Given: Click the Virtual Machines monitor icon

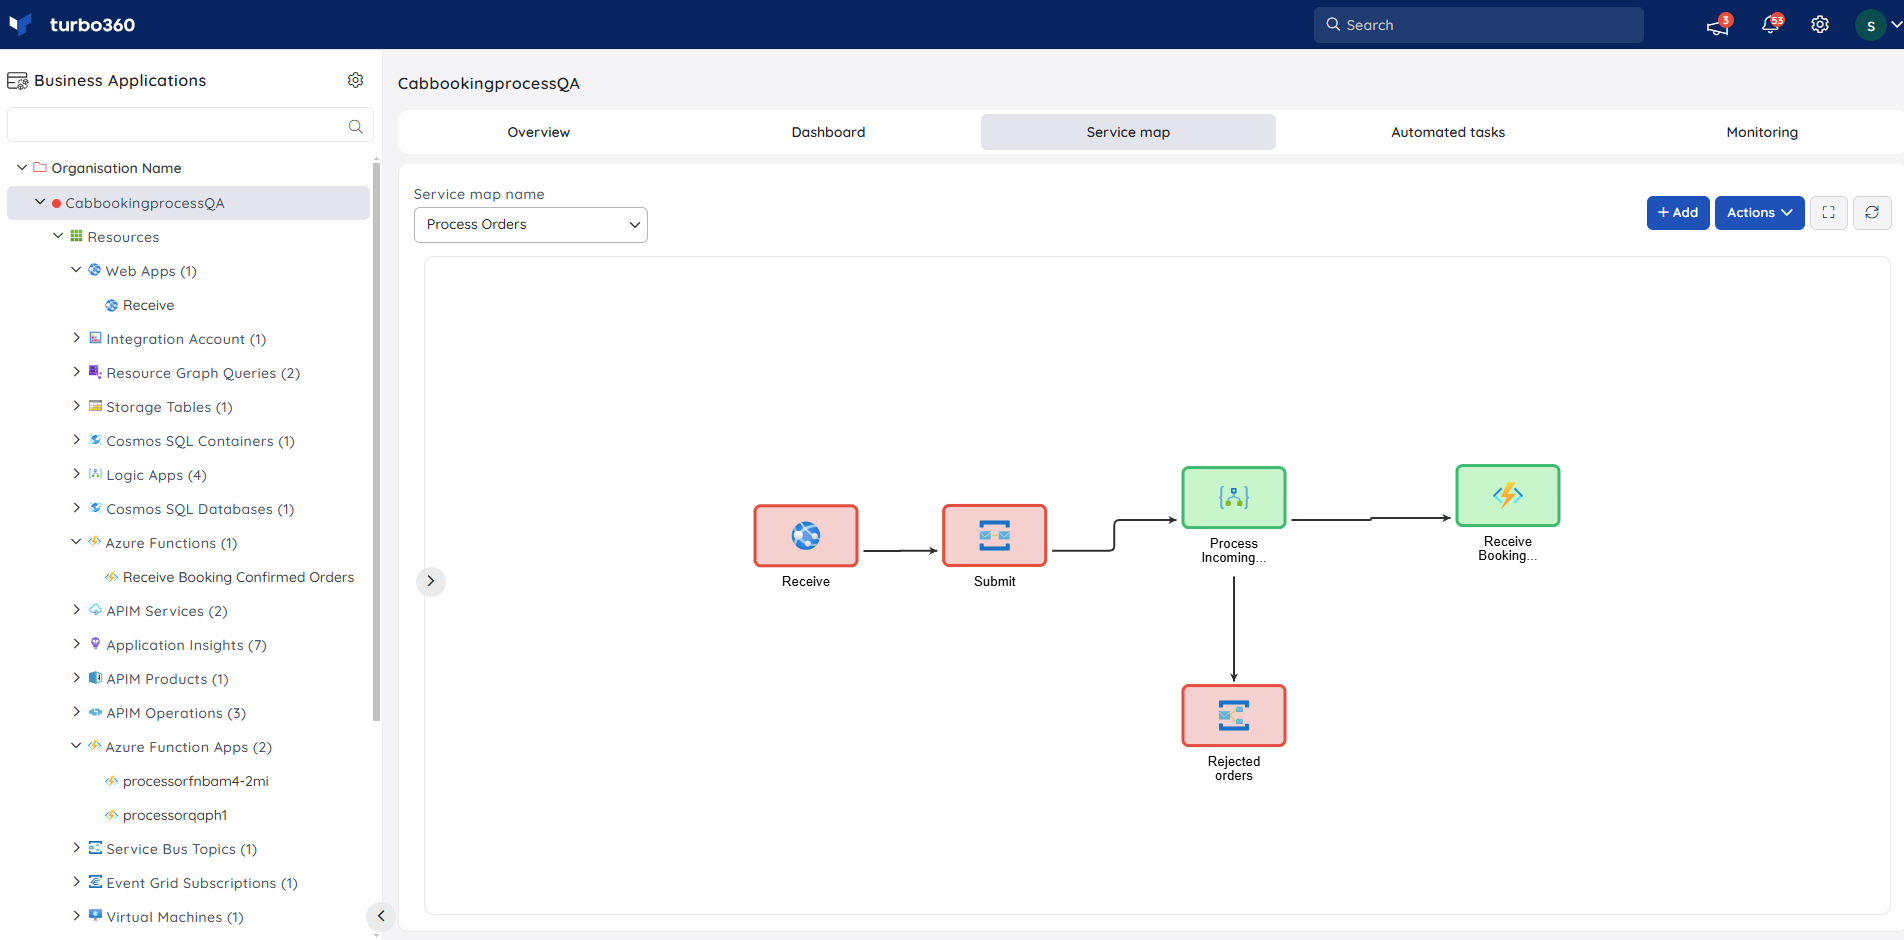Looking at the screenshot, I should click(95, 916).
